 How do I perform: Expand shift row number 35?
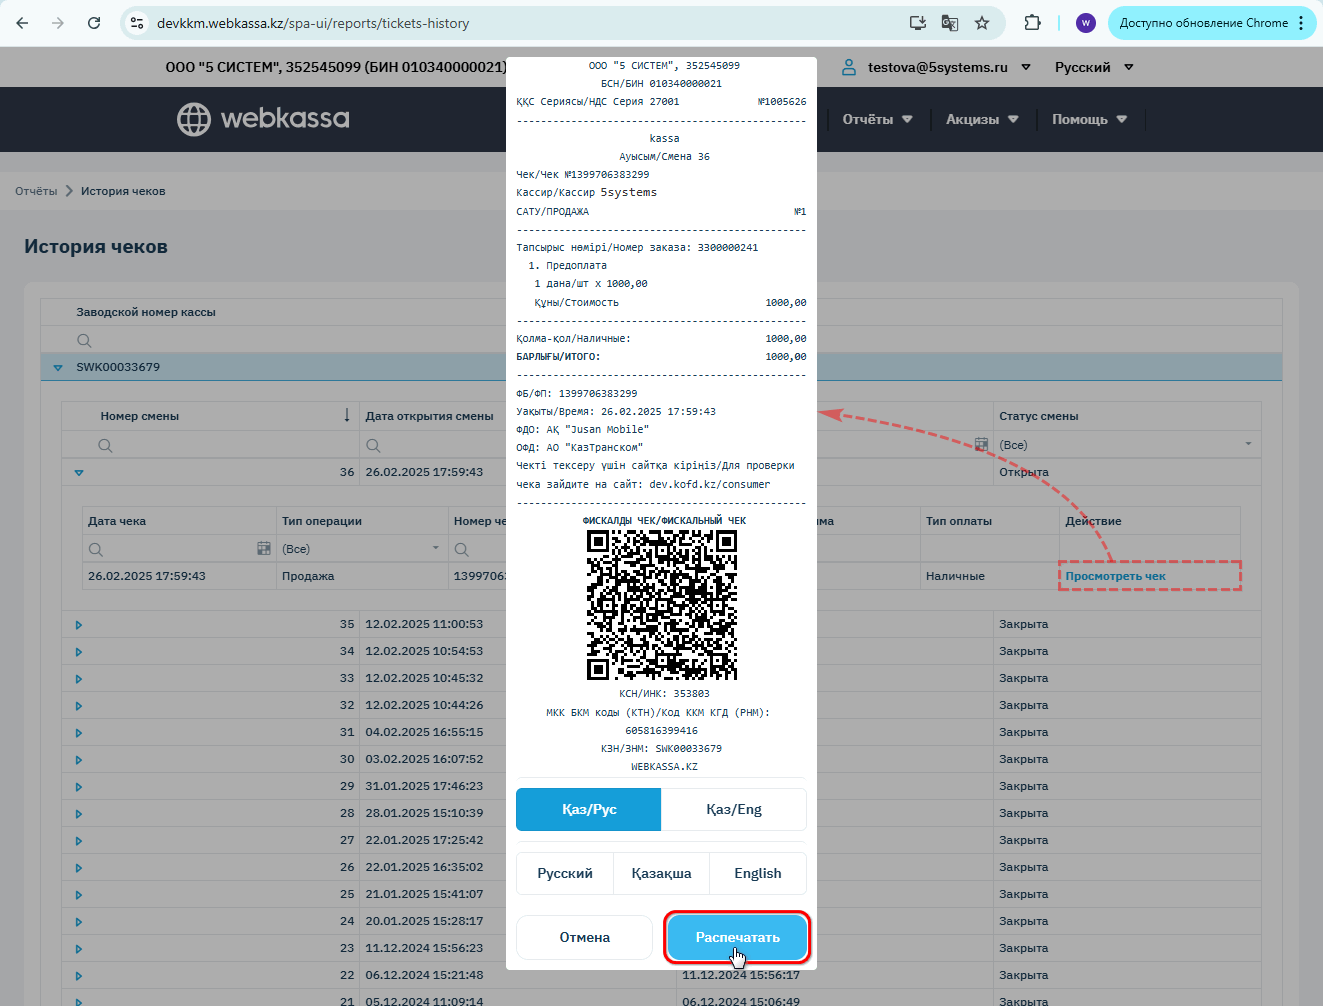click(79, 625)
